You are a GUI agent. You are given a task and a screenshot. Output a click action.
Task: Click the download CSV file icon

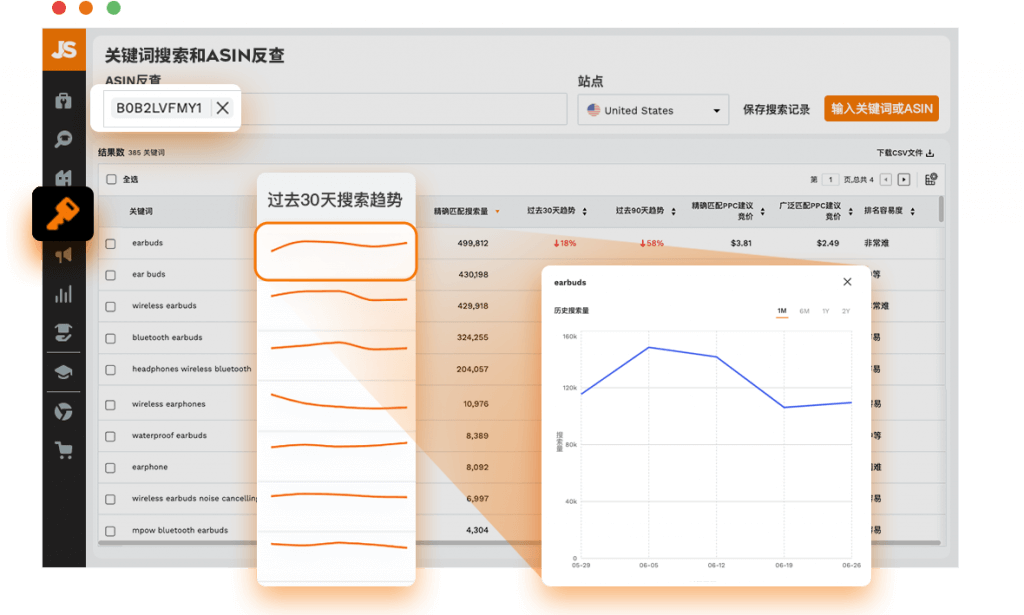click(x=930, y=153)
